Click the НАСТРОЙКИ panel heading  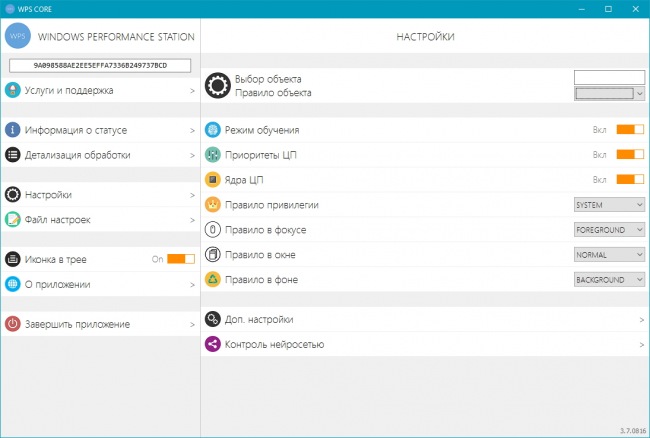point(425,36)
